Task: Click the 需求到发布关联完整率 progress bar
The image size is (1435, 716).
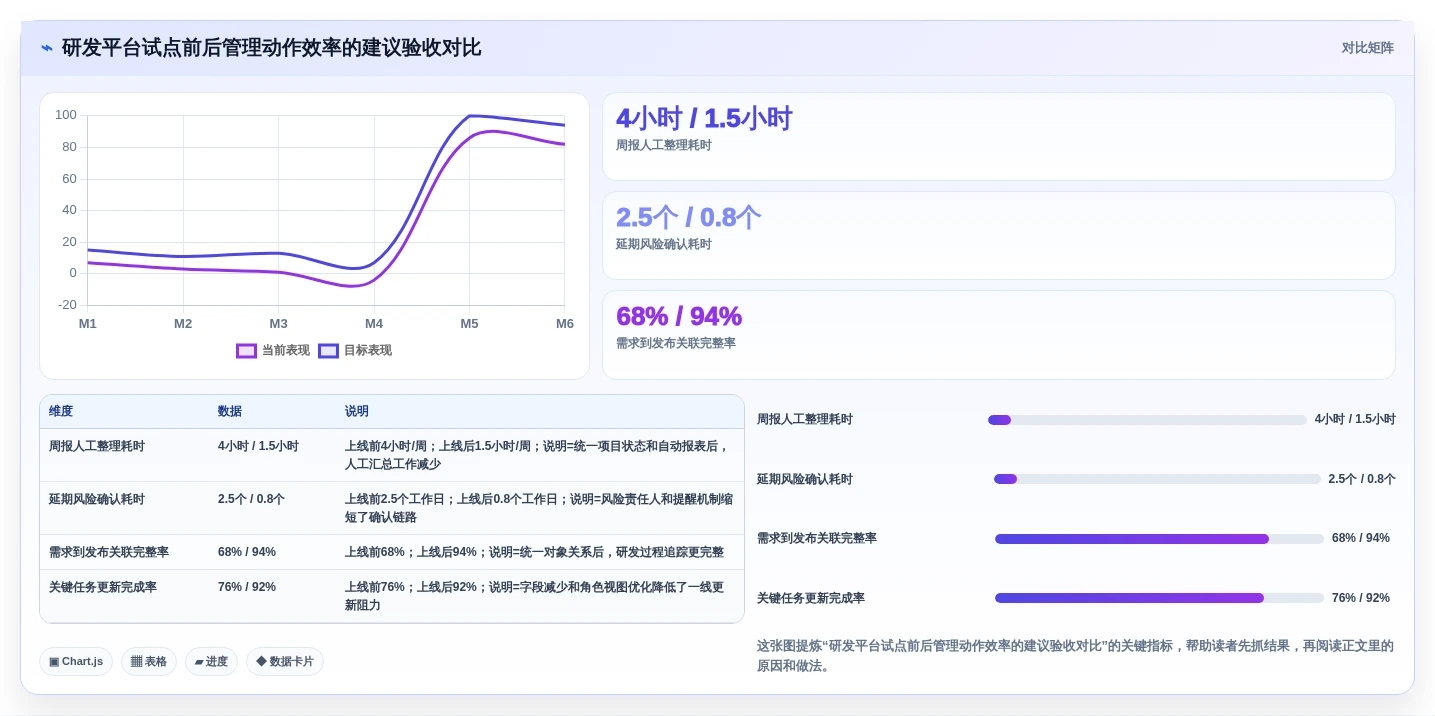Action: (x=1160, y=539)
